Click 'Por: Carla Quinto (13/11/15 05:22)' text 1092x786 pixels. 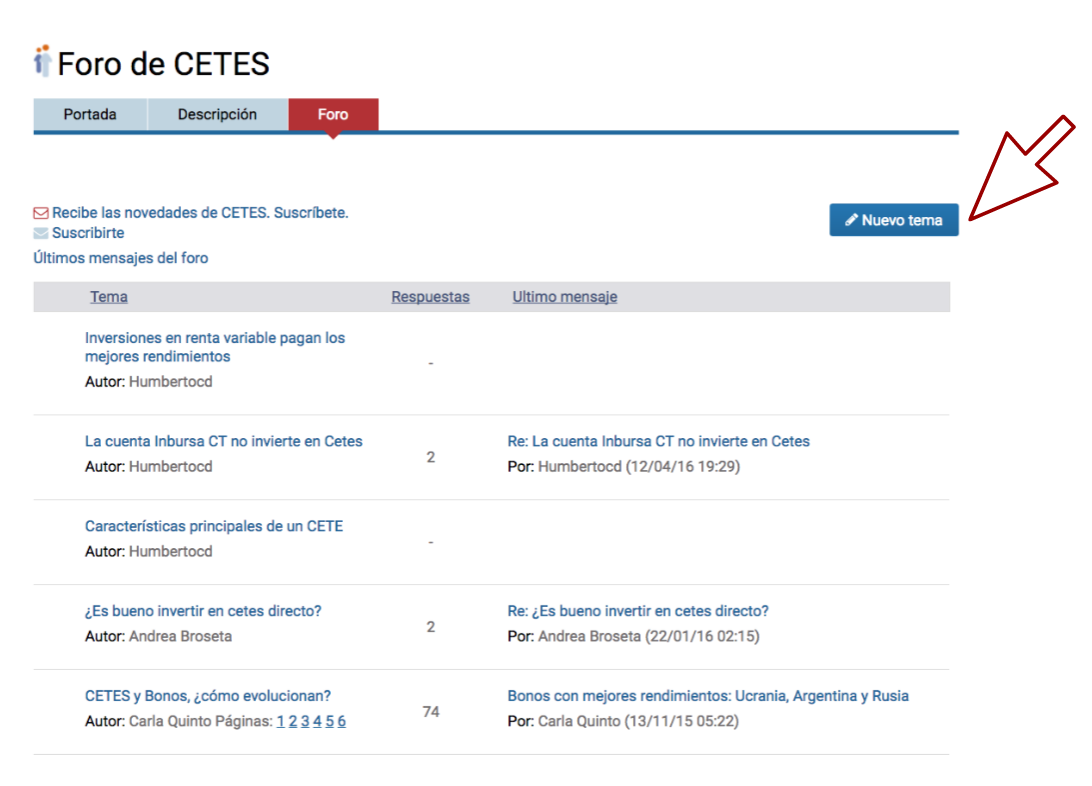tap(623, 721)
